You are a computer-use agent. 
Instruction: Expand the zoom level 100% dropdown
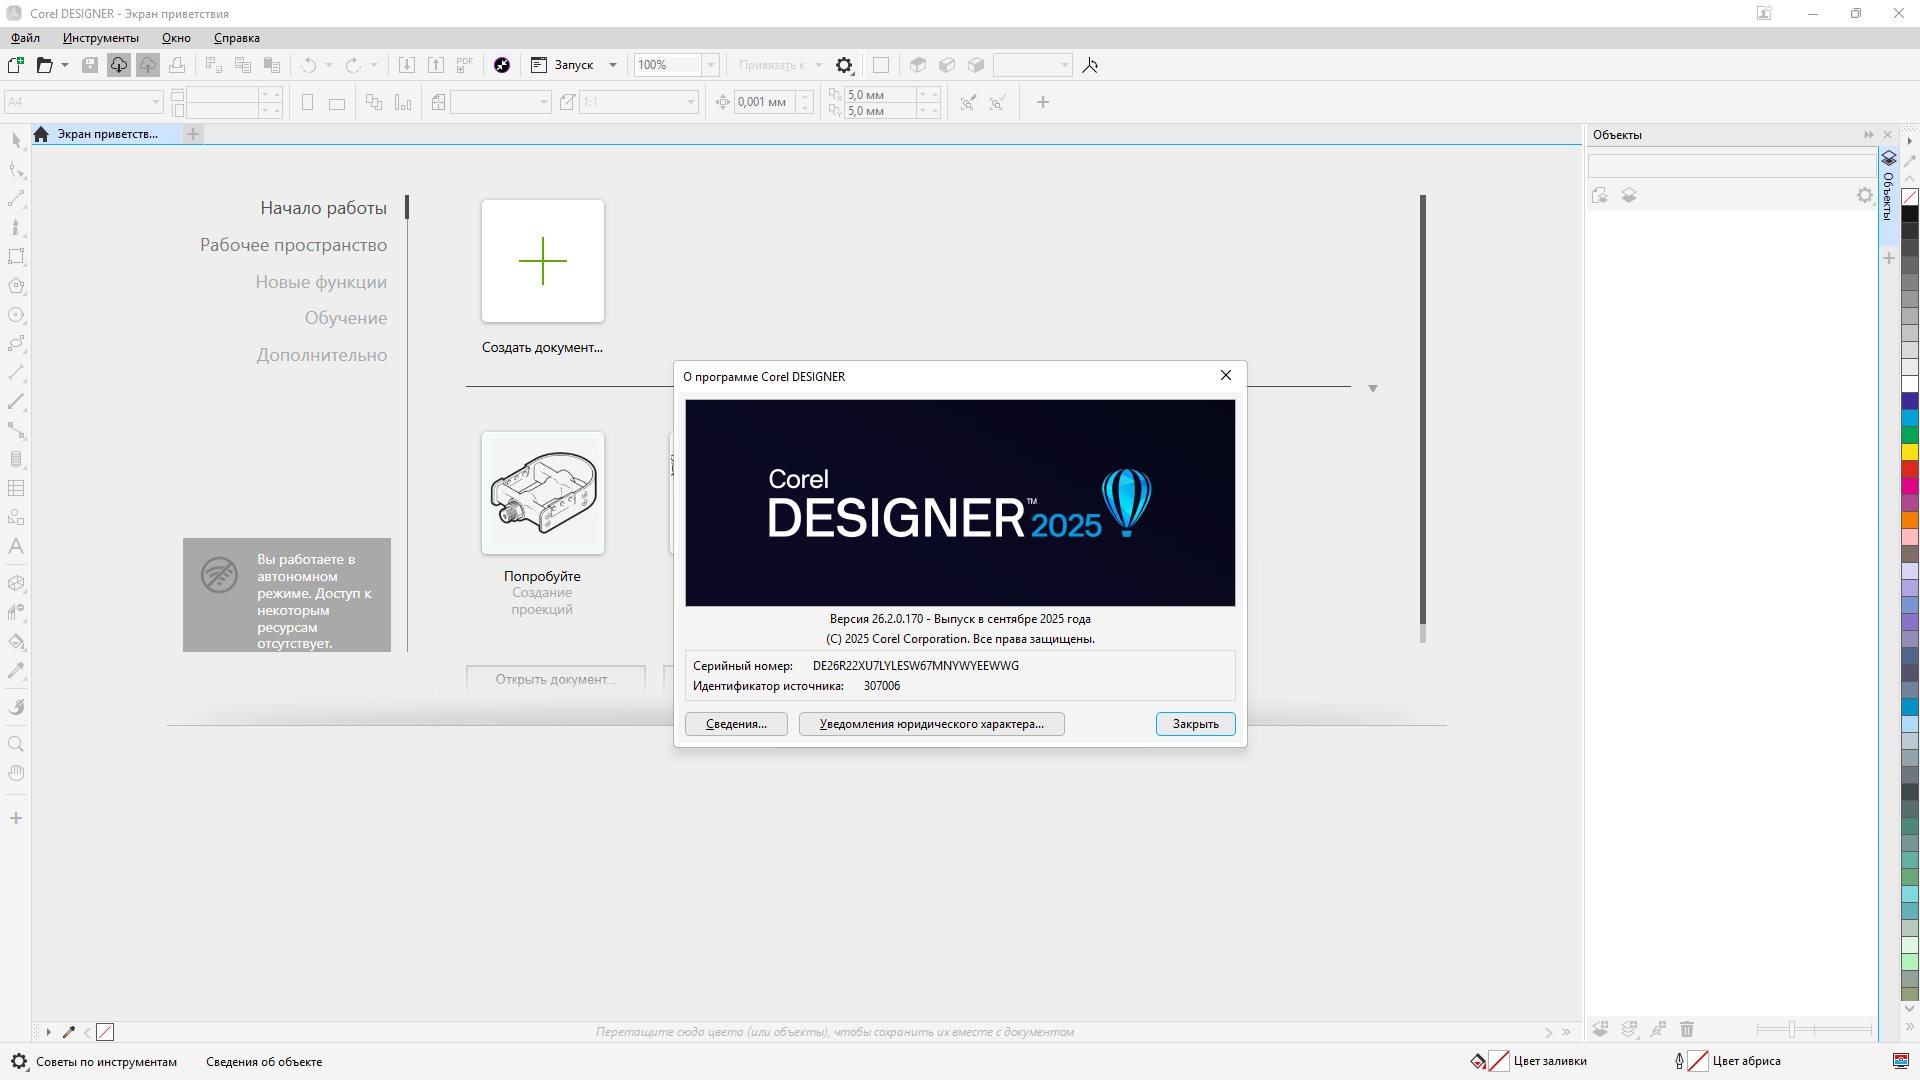tap(711, 65)
